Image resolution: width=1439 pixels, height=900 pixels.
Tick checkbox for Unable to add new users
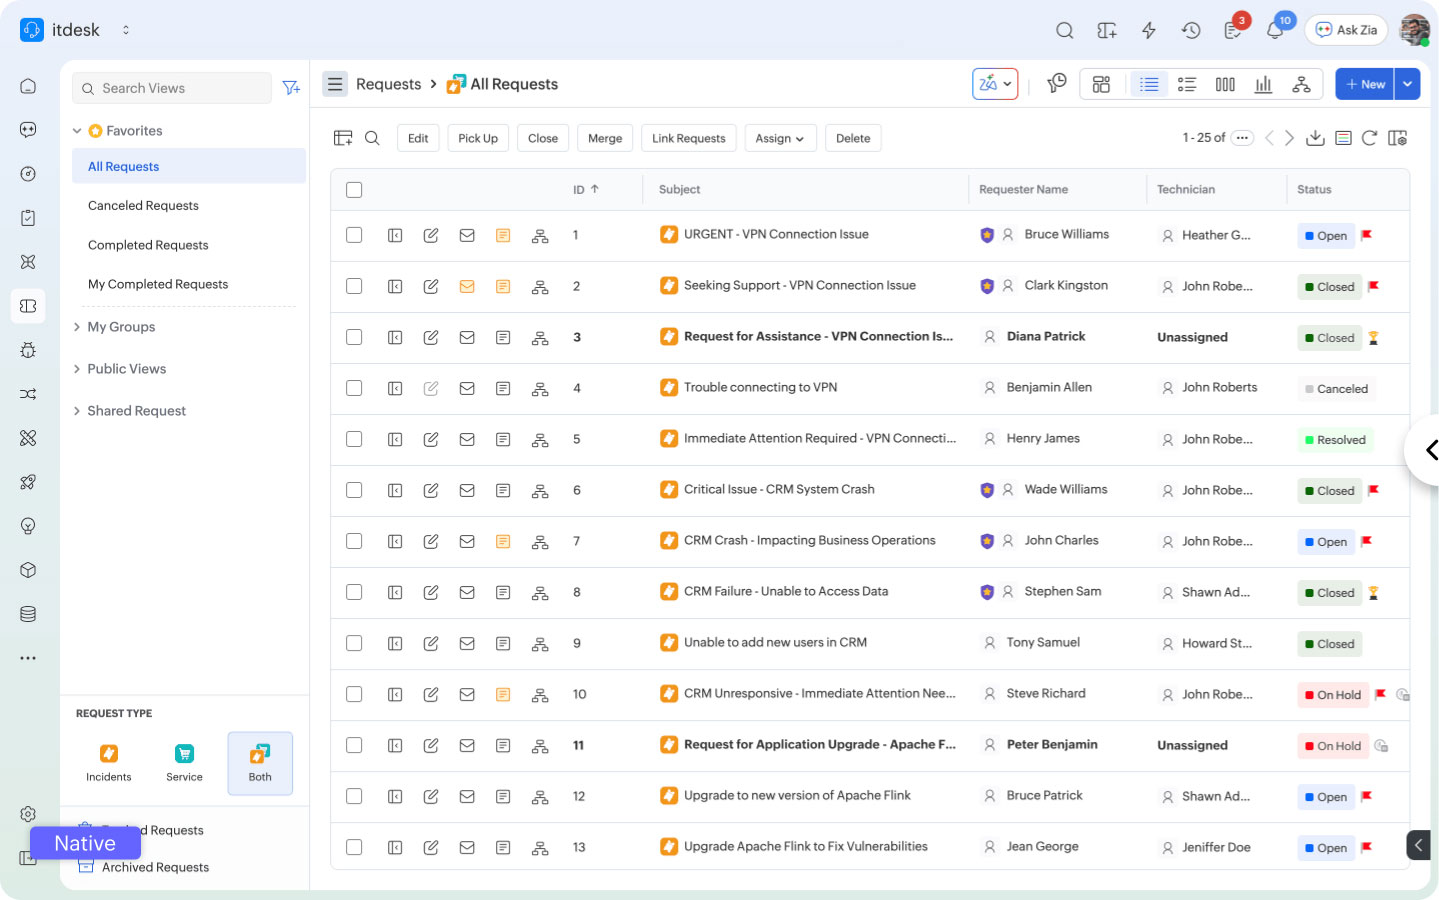click(x=354, y=643)
